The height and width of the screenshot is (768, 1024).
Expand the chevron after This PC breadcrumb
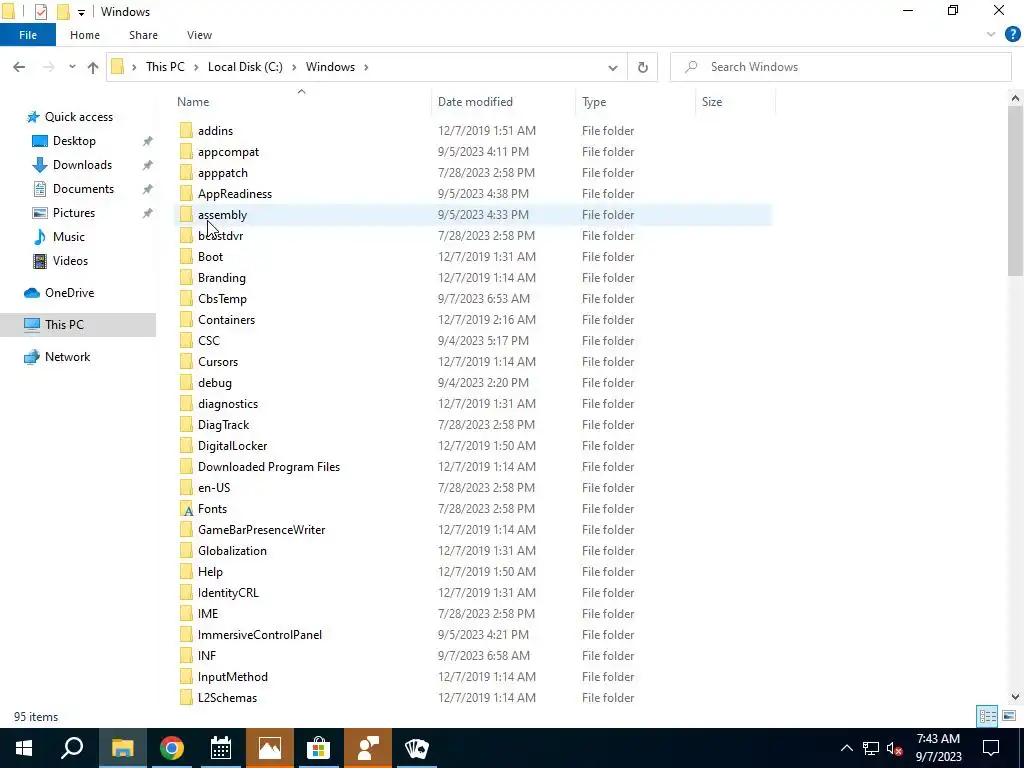[197, 67]
